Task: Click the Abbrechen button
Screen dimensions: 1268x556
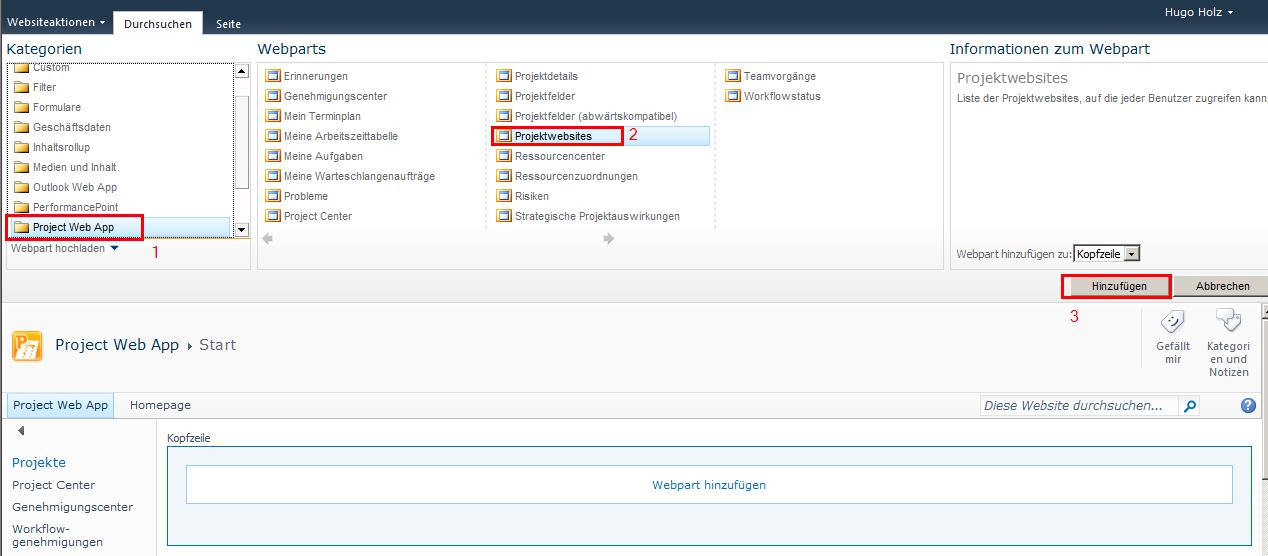Action: [x=1221, y=286]
